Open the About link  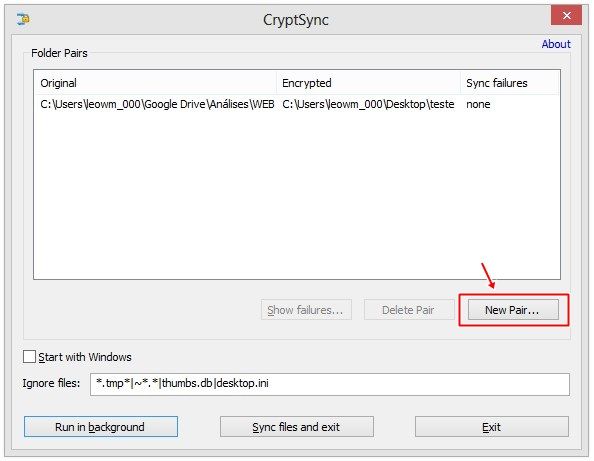[556, 44]
